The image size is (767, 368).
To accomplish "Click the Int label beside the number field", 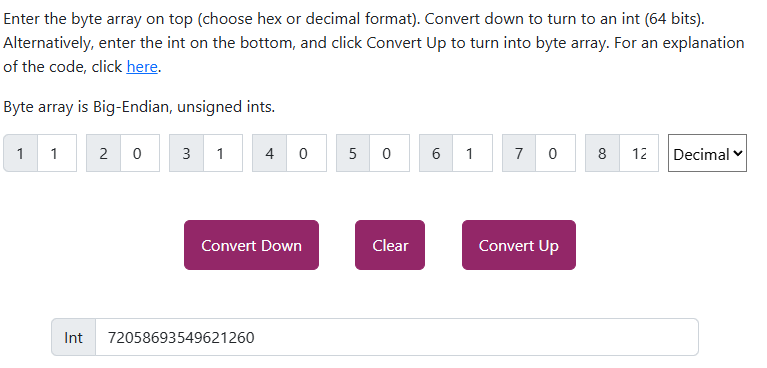I will tap(73, 337).
